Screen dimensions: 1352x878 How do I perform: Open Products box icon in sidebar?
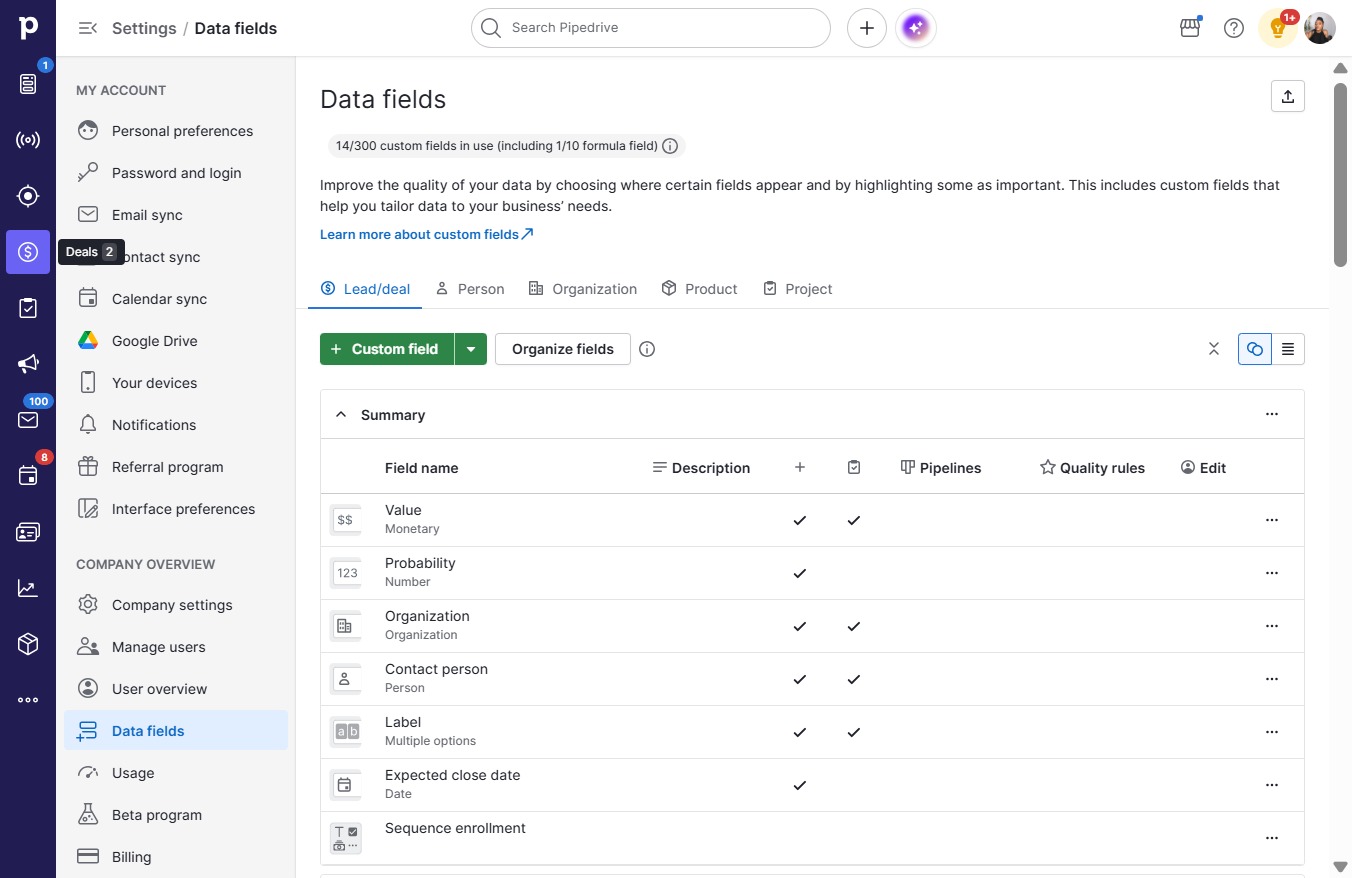pyautogui.click(x=28, y=644)
